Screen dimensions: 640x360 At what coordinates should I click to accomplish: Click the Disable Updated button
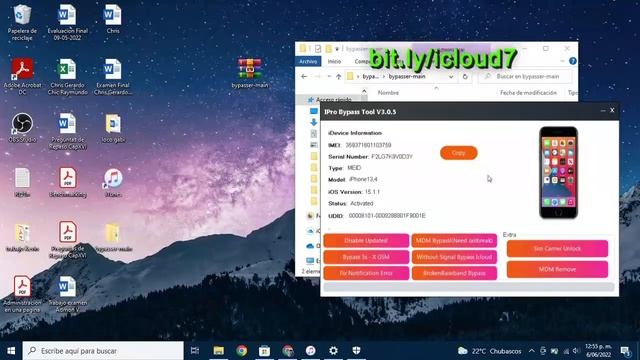(x=366, y=240)
